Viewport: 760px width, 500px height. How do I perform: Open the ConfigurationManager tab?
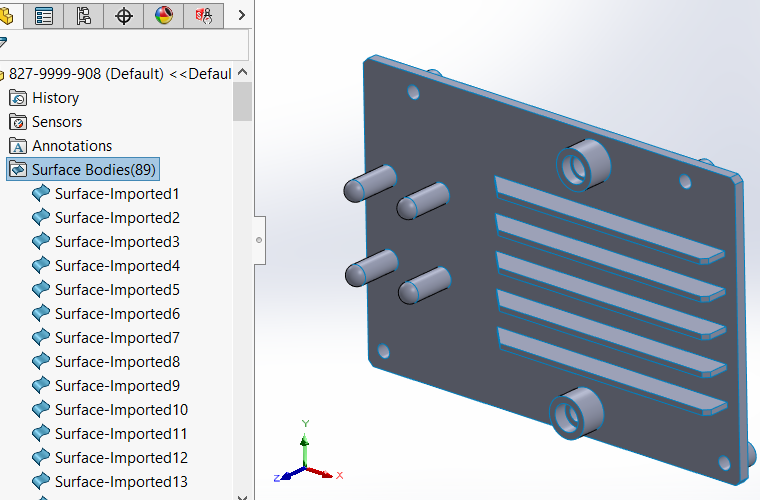[83, 16]
